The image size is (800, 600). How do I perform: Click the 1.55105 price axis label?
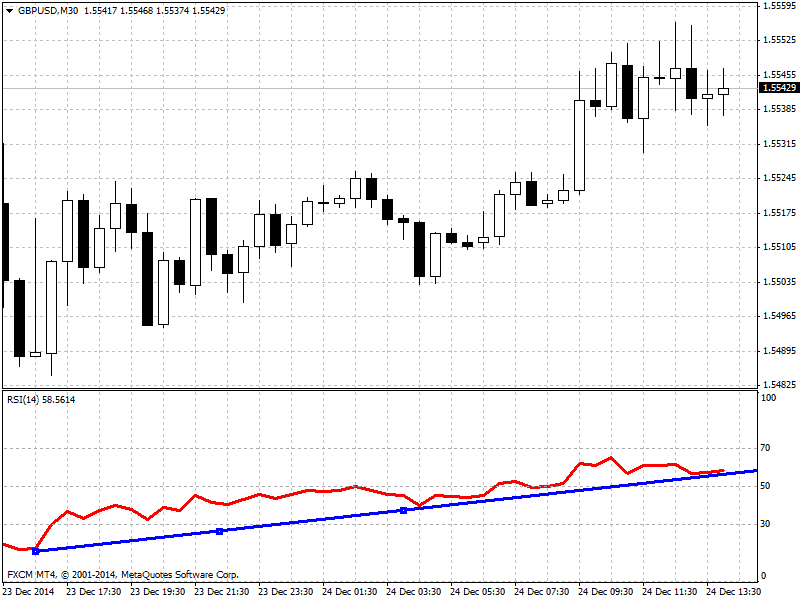pyautogui.click(x=779, y=247)
